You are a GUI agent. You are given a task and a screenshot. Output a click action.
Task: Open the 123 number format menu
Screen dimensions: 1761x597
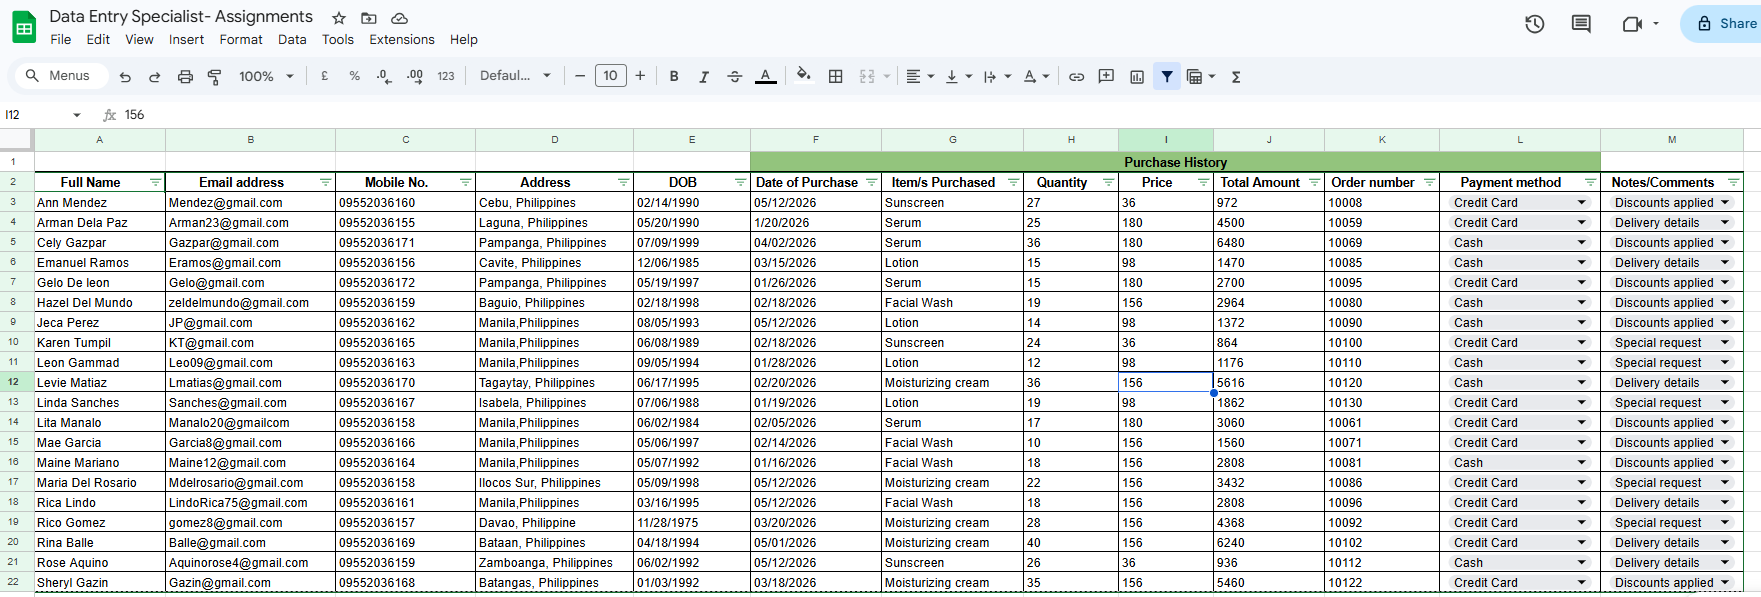pos(446,76)
